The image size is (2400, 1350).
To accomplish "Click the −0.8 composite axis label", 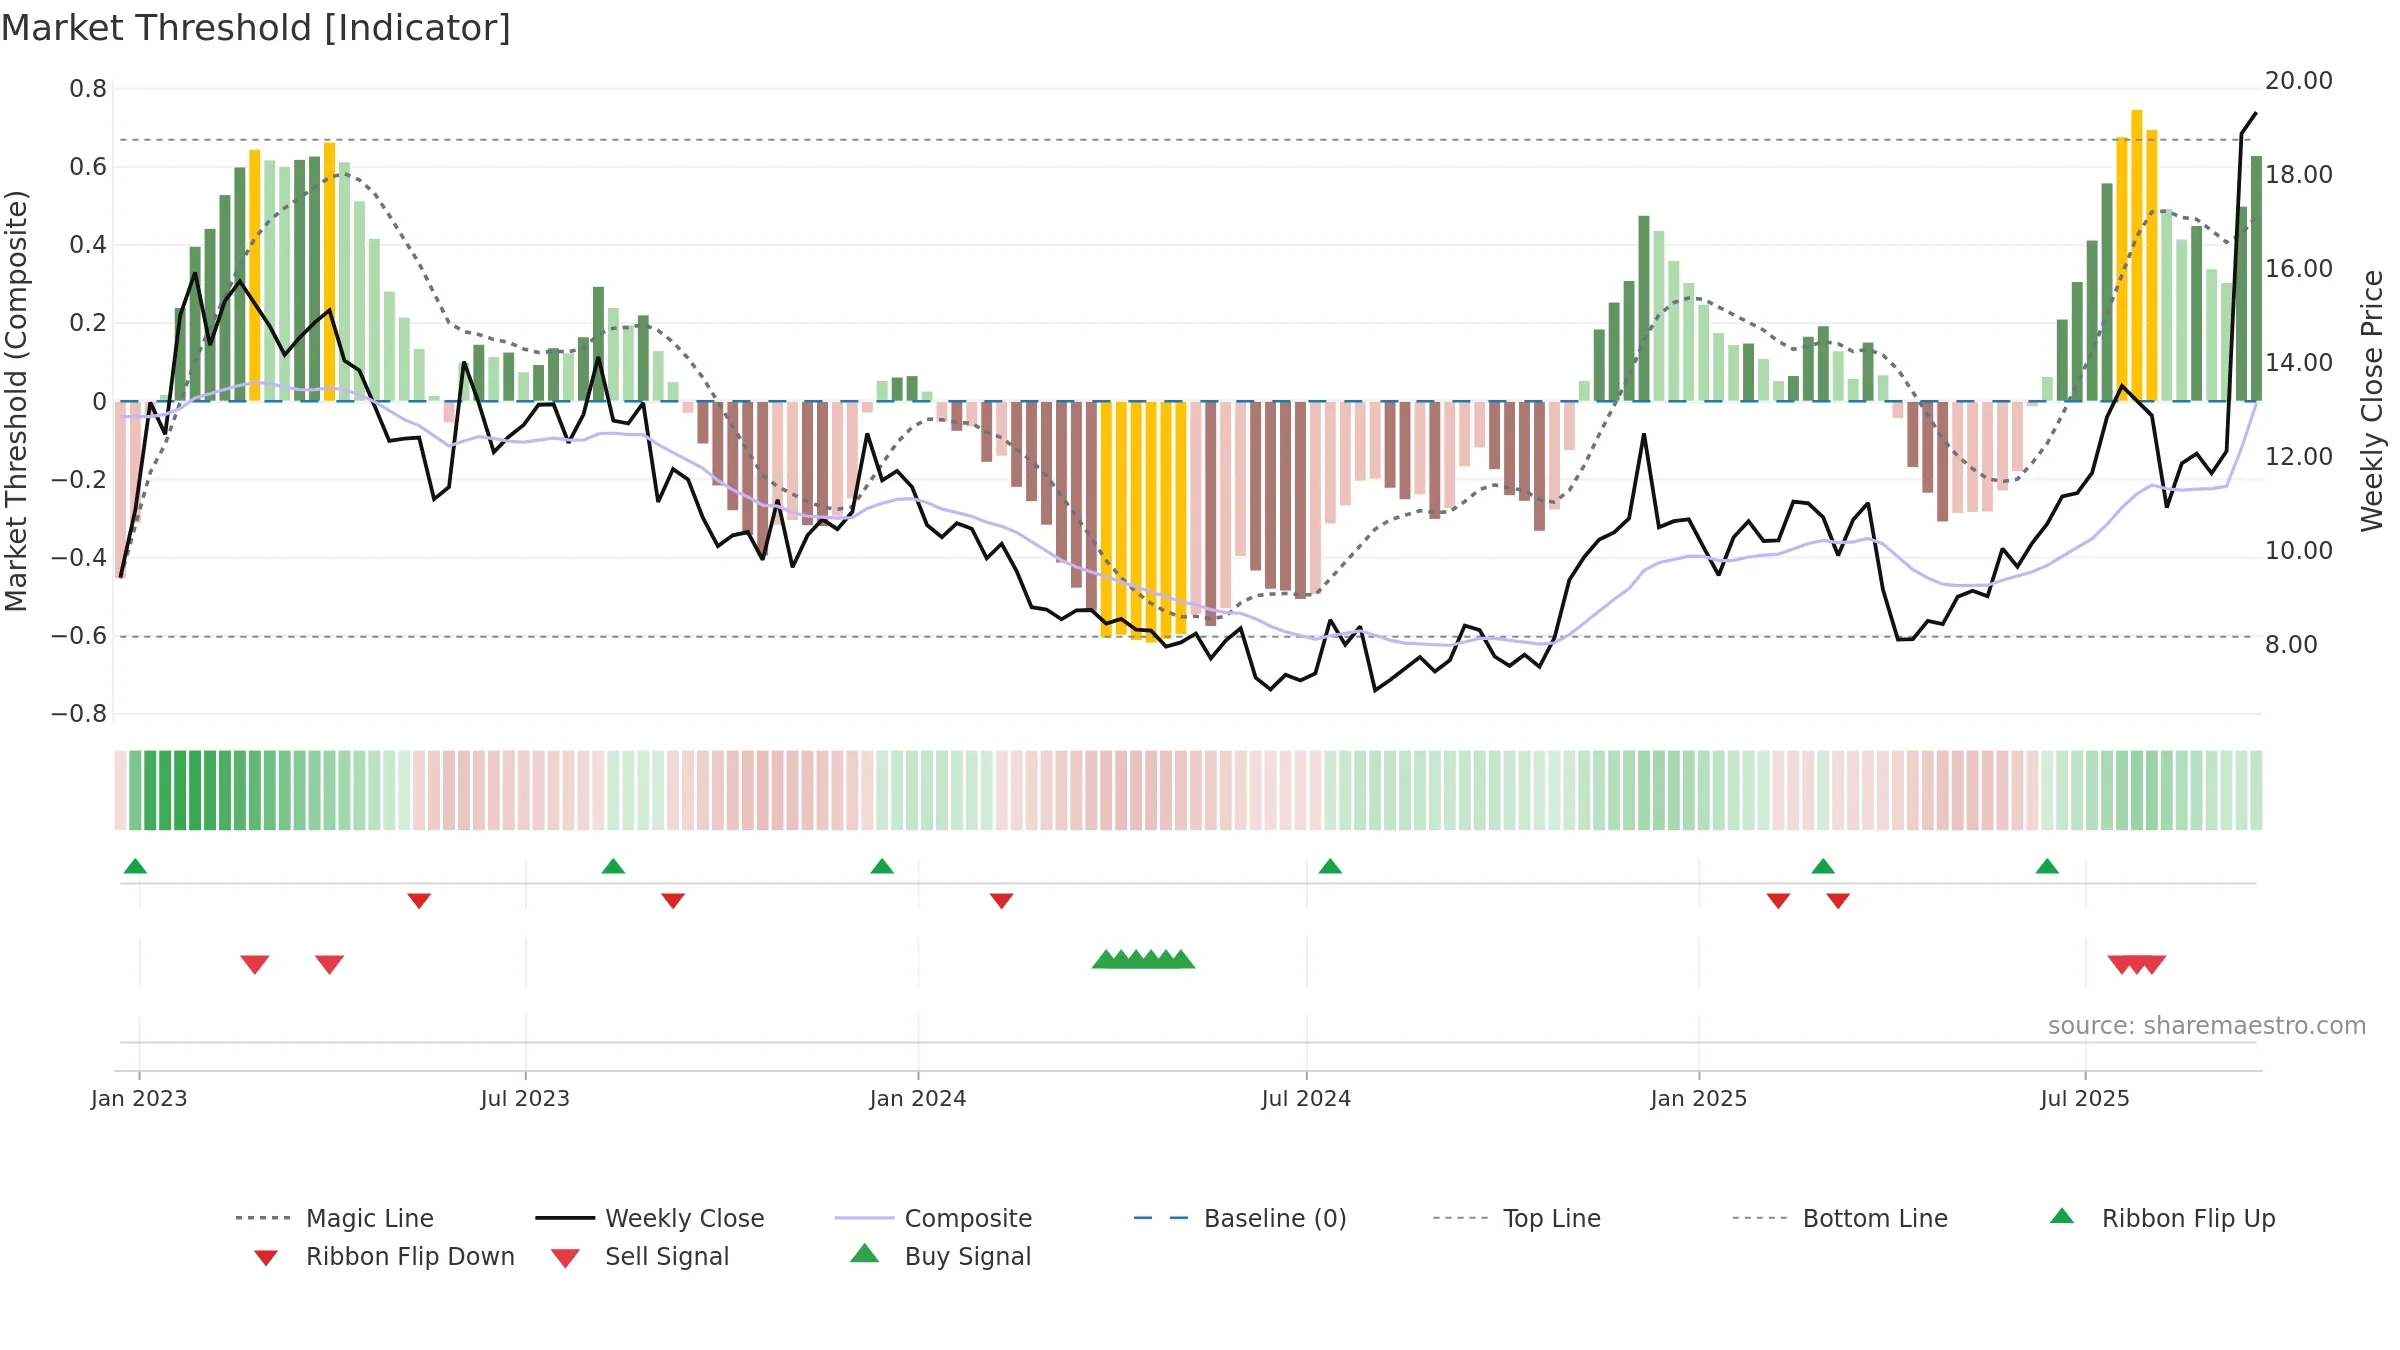I will pos(79,714).
